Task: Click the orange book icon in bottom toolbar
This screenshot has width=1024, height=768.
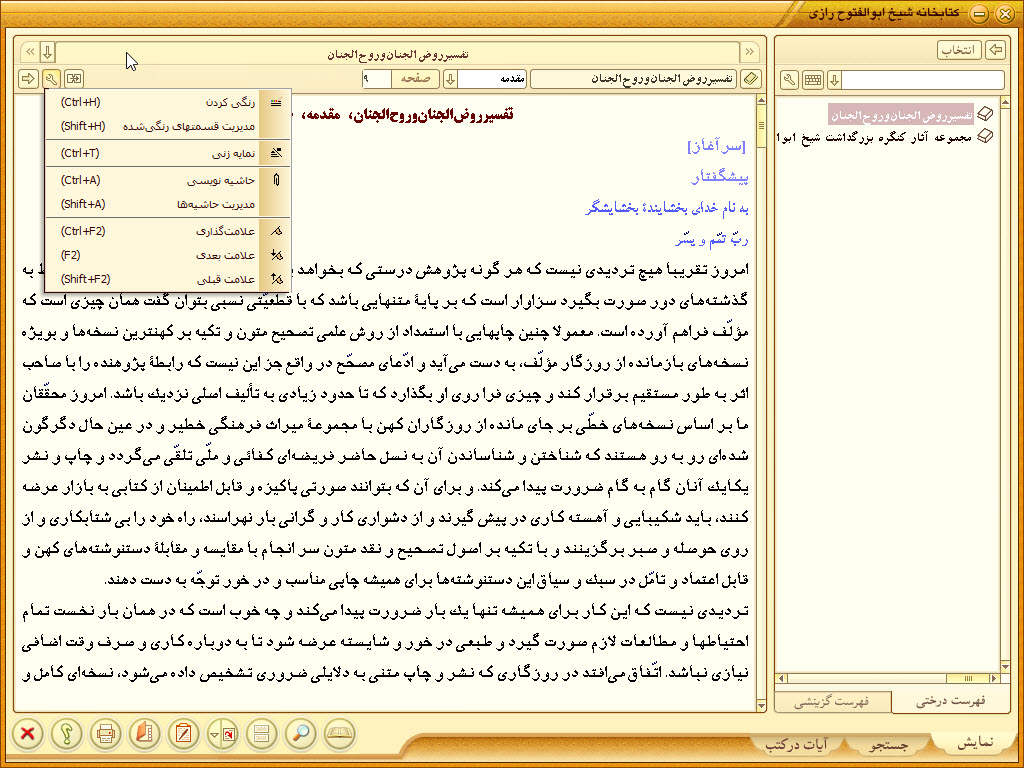Action: click(145, 733)
